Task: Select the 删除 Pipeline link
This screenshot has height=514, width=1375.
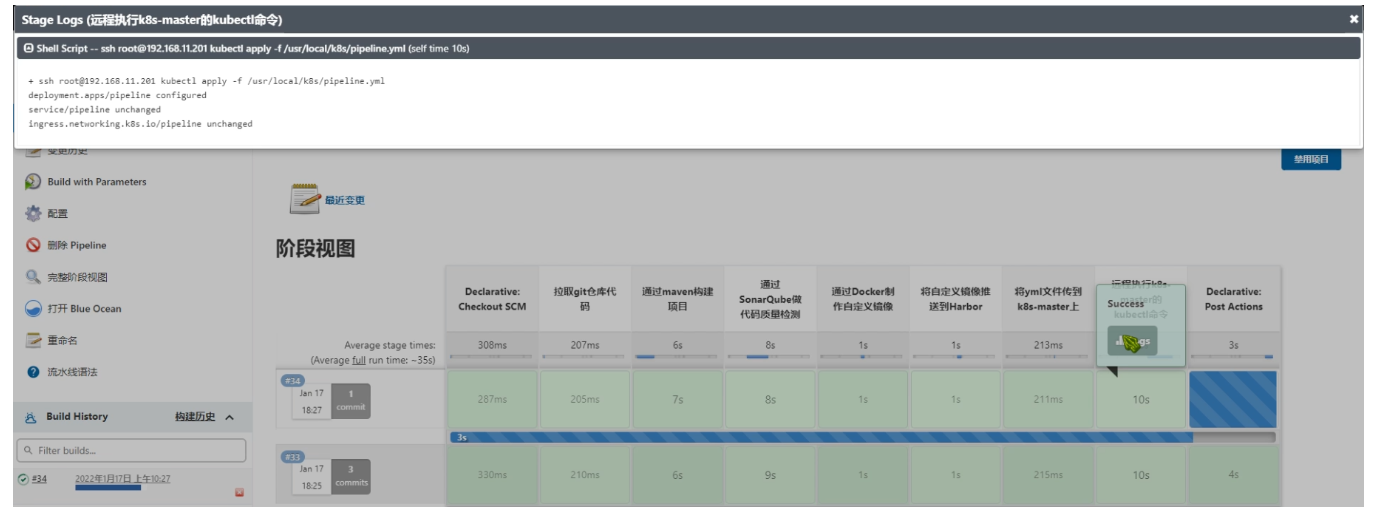Action: pos(77,245)
